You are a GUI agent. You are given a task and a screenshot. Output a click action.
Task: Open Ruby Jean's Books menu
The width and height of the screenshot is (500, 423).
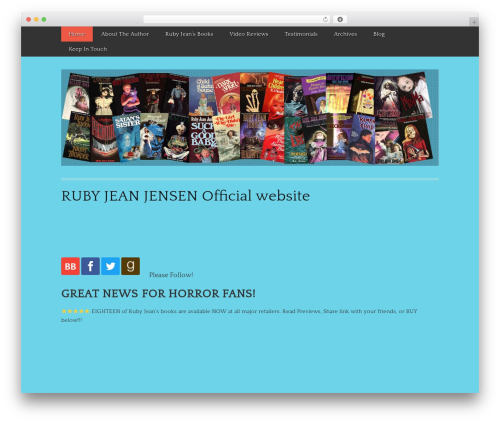pyautogui.click(x=189, y=34)
